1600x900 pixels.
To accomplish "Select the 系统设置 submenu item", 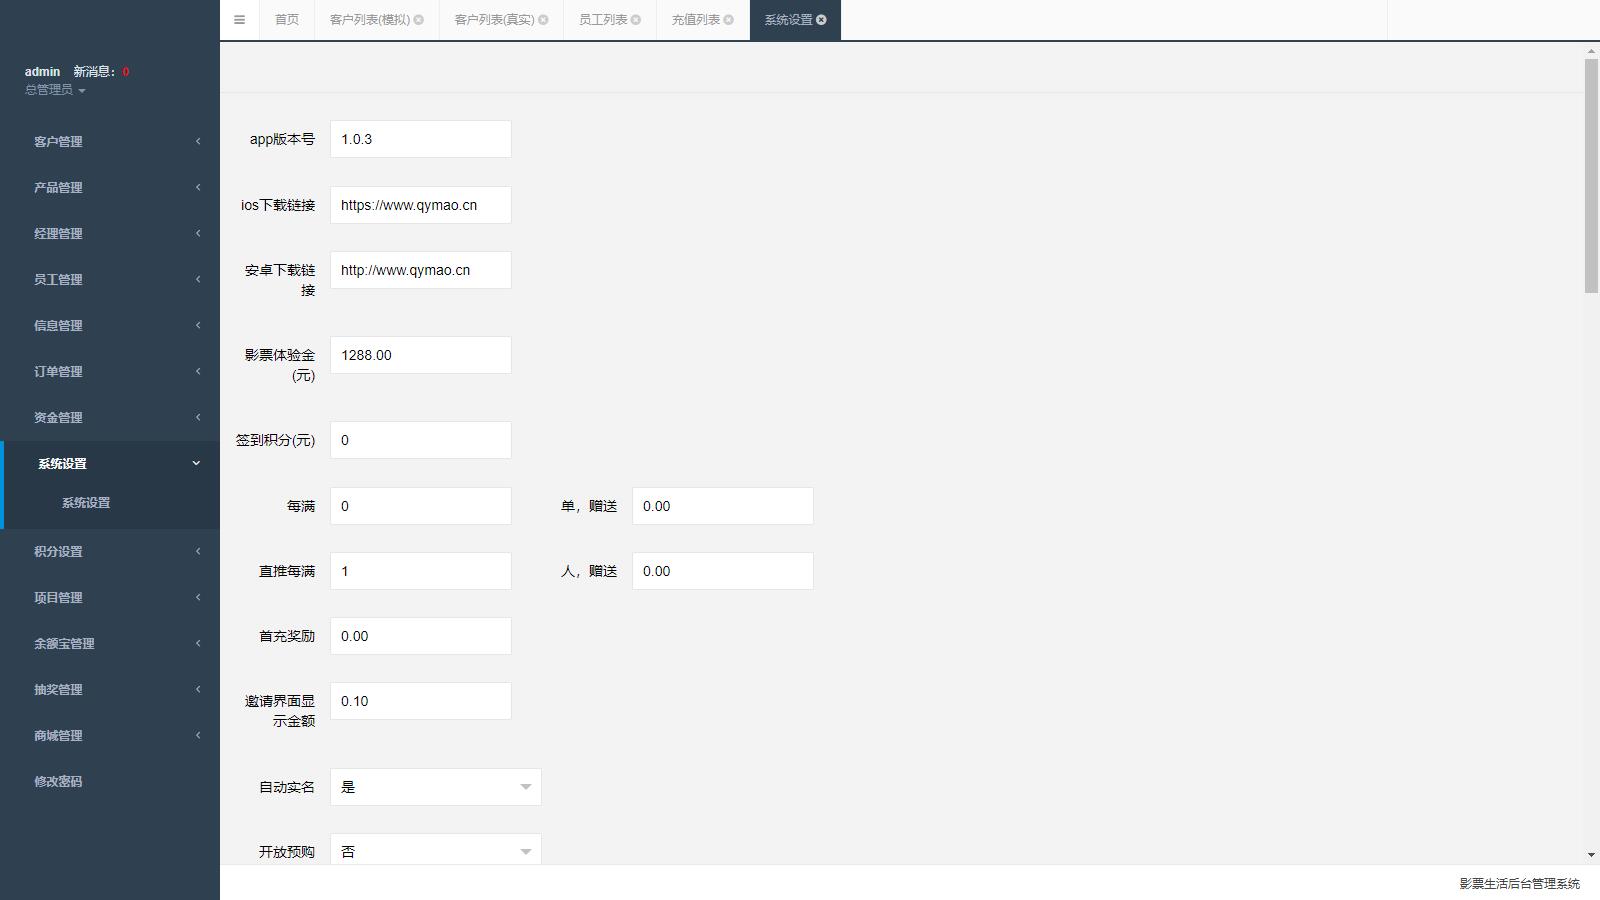I will [x=86, y=503].
